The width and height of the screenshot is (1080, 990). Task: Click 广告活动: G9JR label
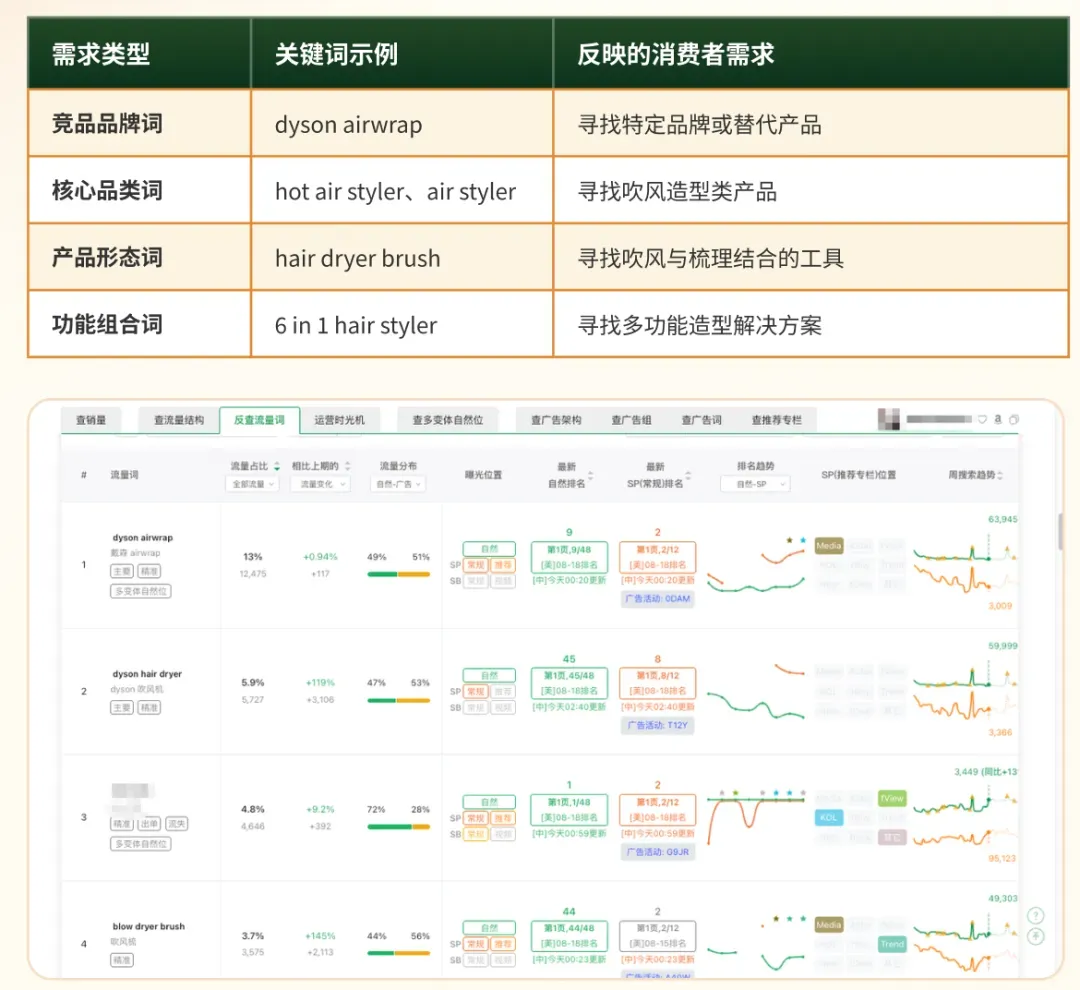[x=657, y=852]
